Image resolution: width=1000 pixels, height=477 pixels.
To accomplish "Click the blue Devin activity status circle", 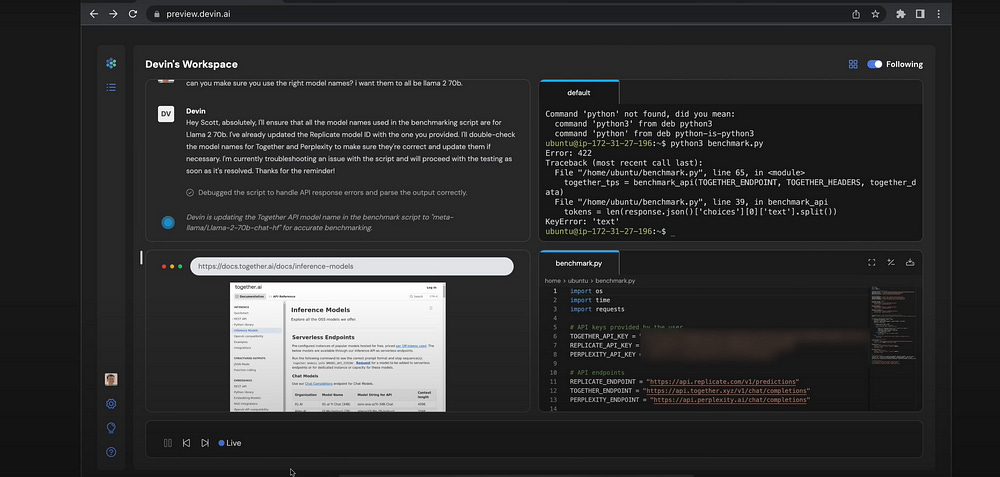I will (x=168, y=223).
